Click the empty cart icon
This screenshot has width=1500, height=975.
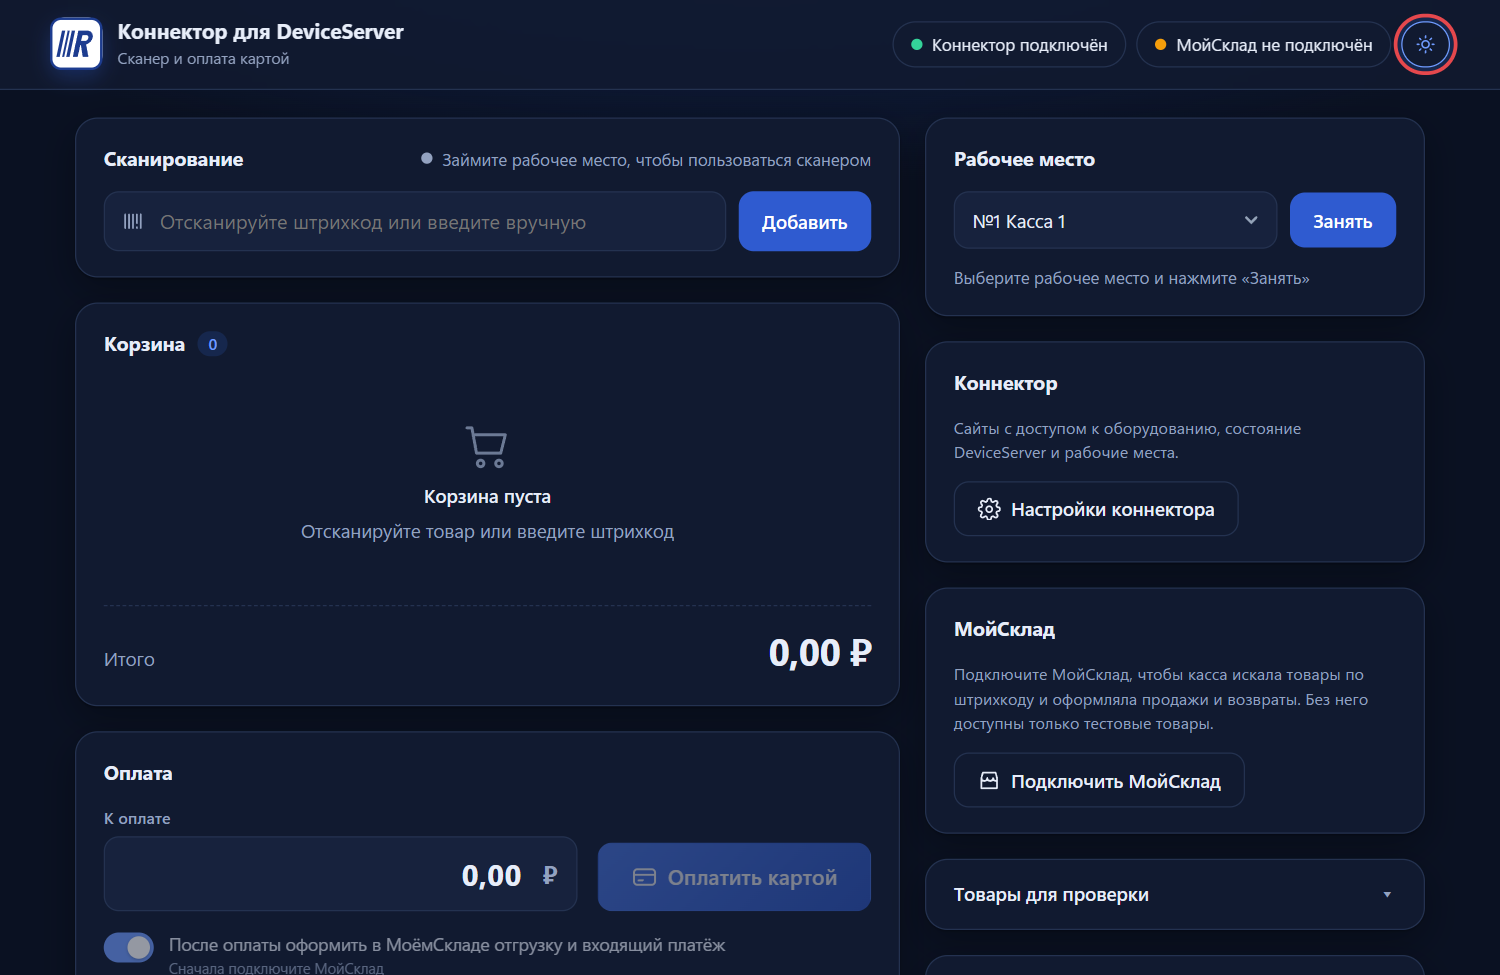tap(487, 447)
